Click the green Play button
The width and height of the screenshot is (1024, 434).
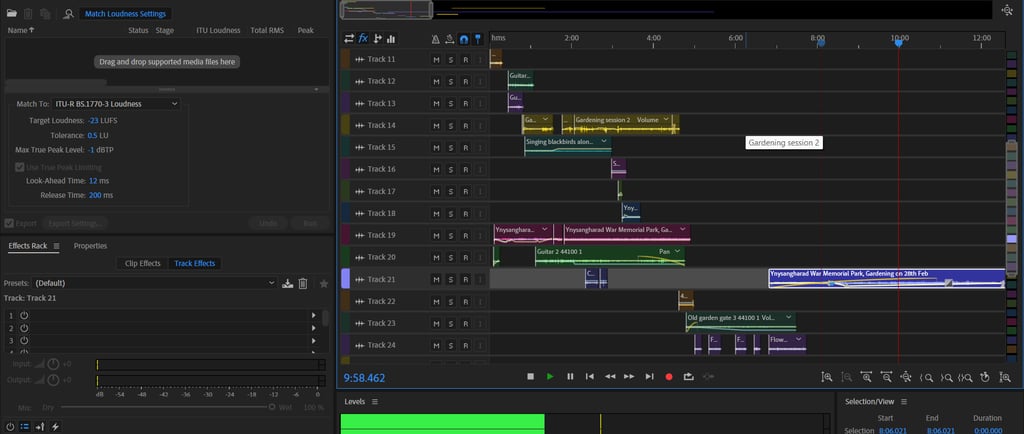[550, 376]
